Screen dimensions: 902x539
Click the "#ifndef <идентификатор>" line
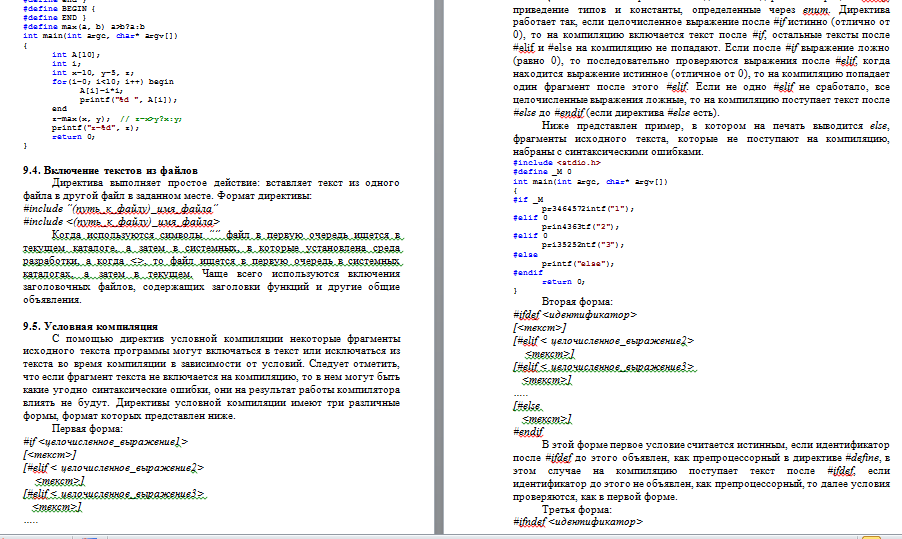(576, 522)
